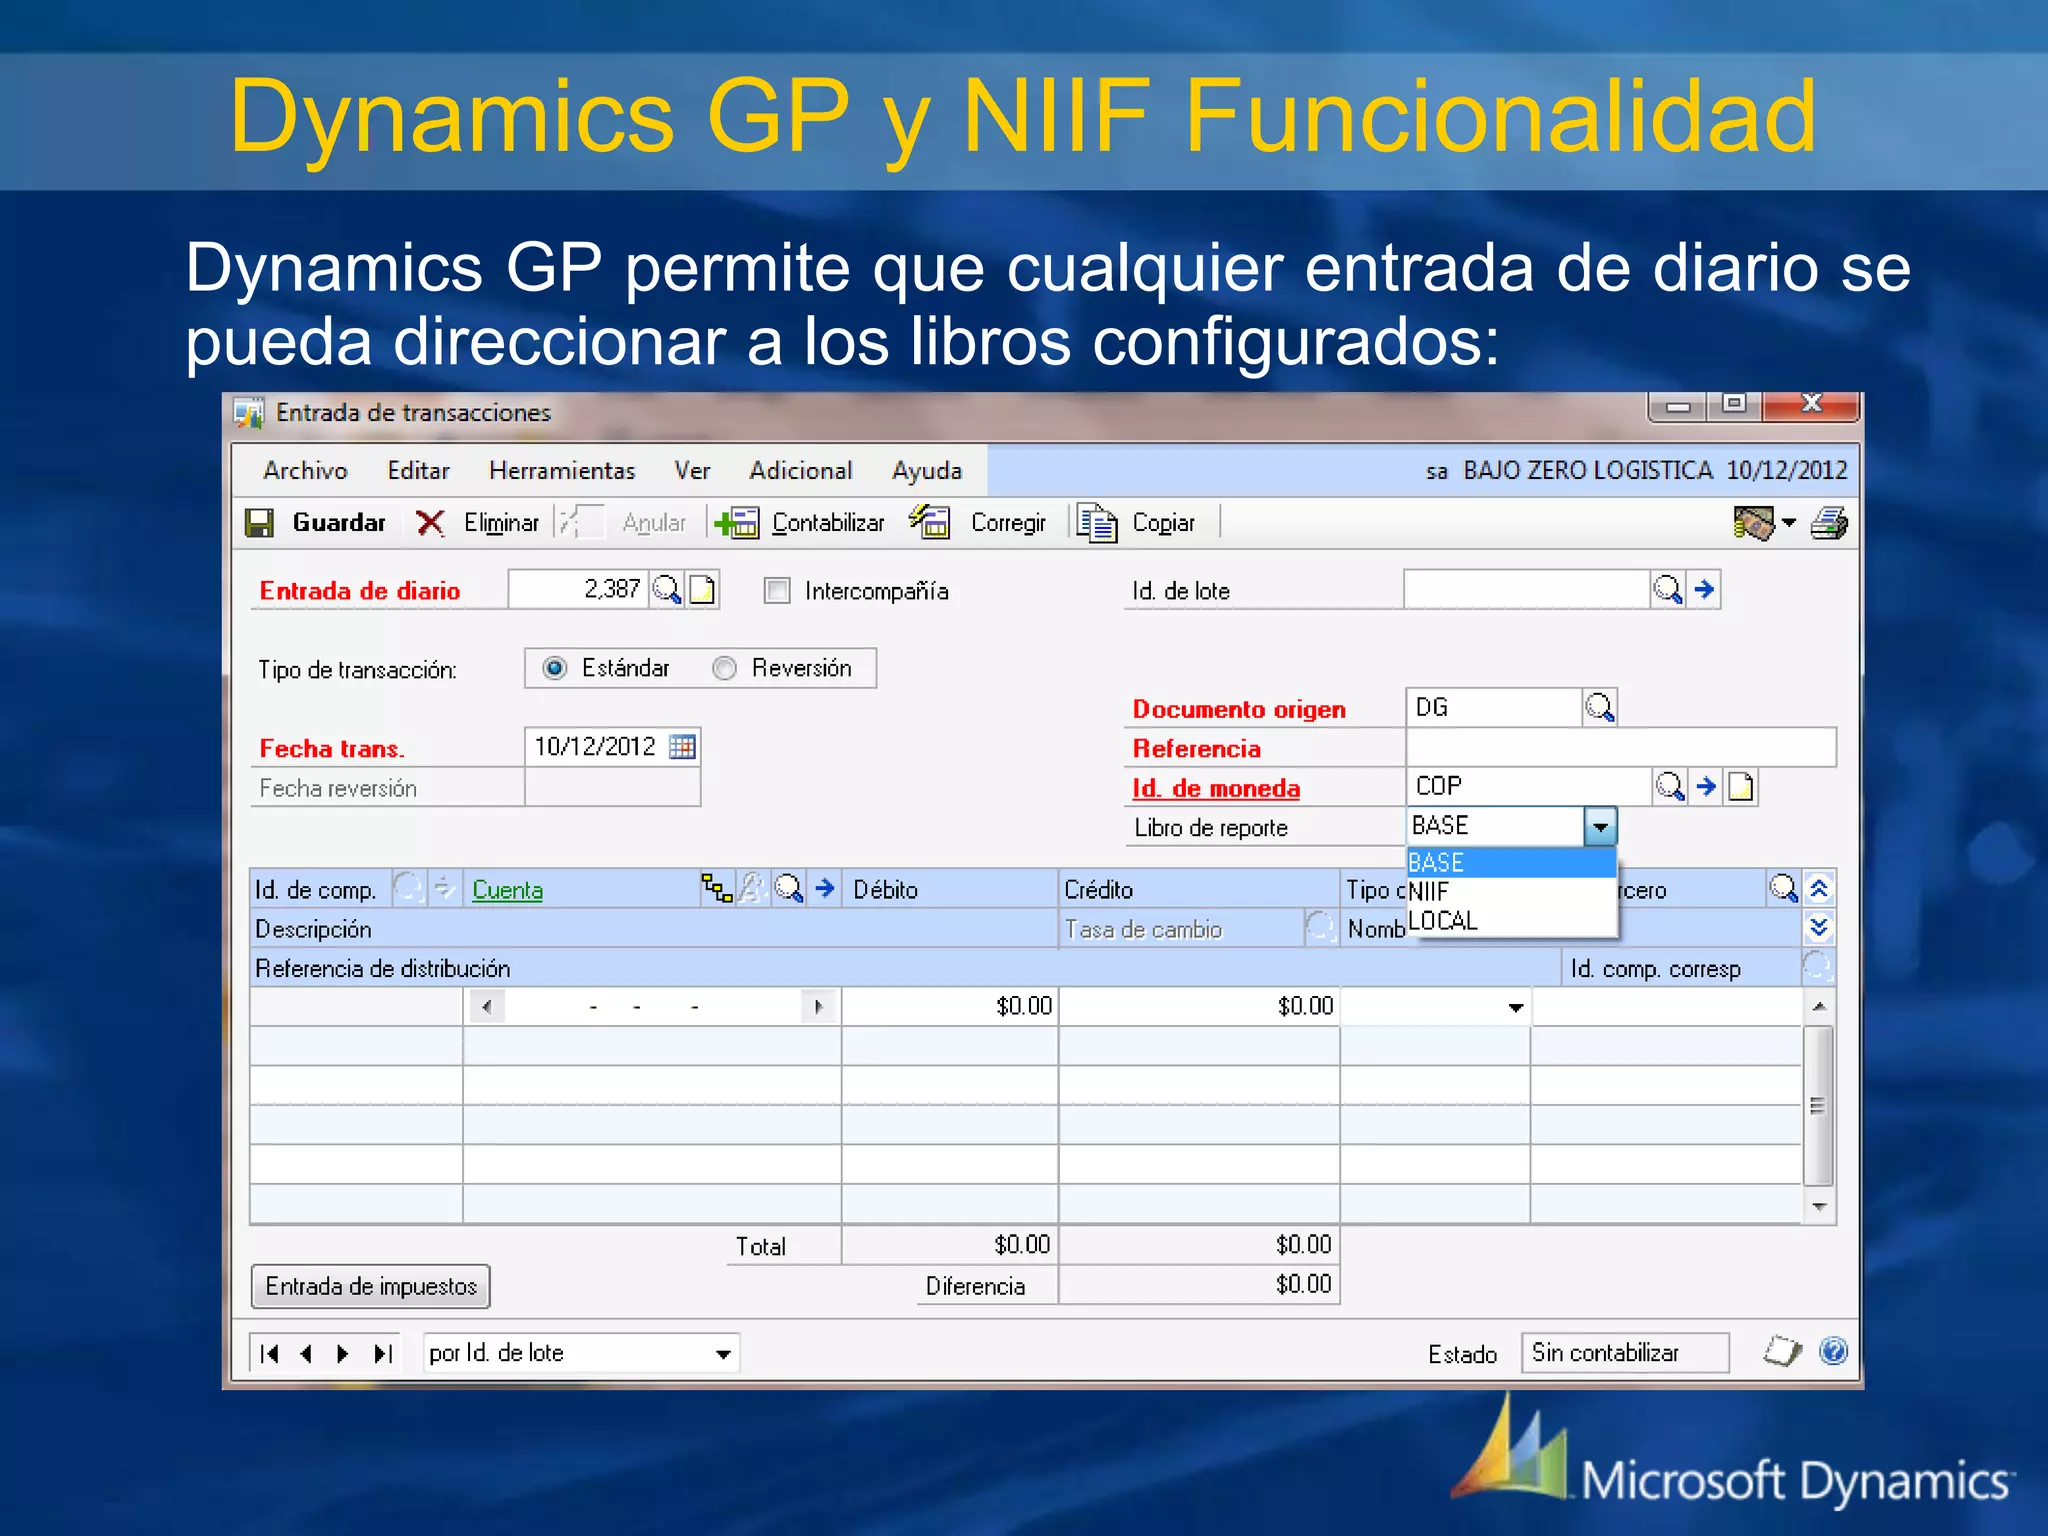Go to previous record navigation button
Viewport: 2048px width, 1536px height.
tap(306, 1353)
